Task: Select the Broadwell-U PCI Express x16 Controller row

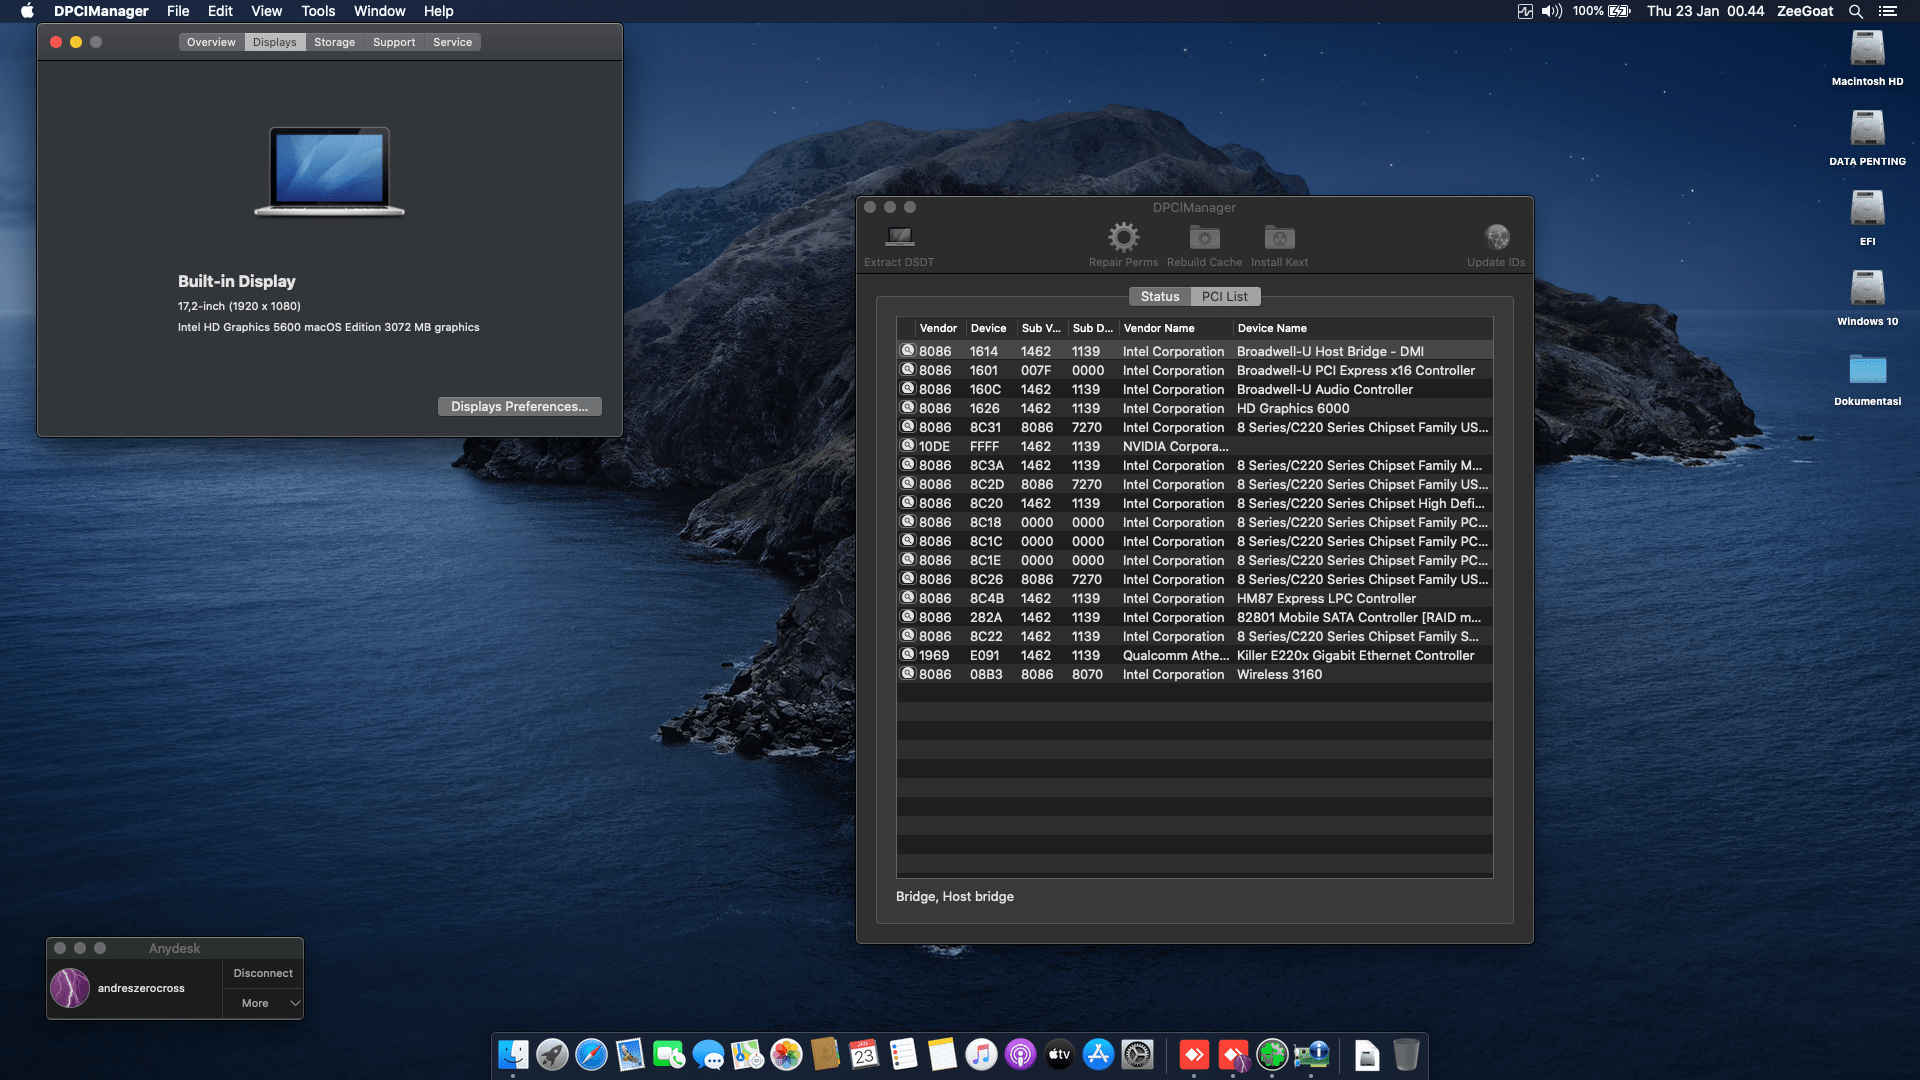Action: tap(1195, 370)
